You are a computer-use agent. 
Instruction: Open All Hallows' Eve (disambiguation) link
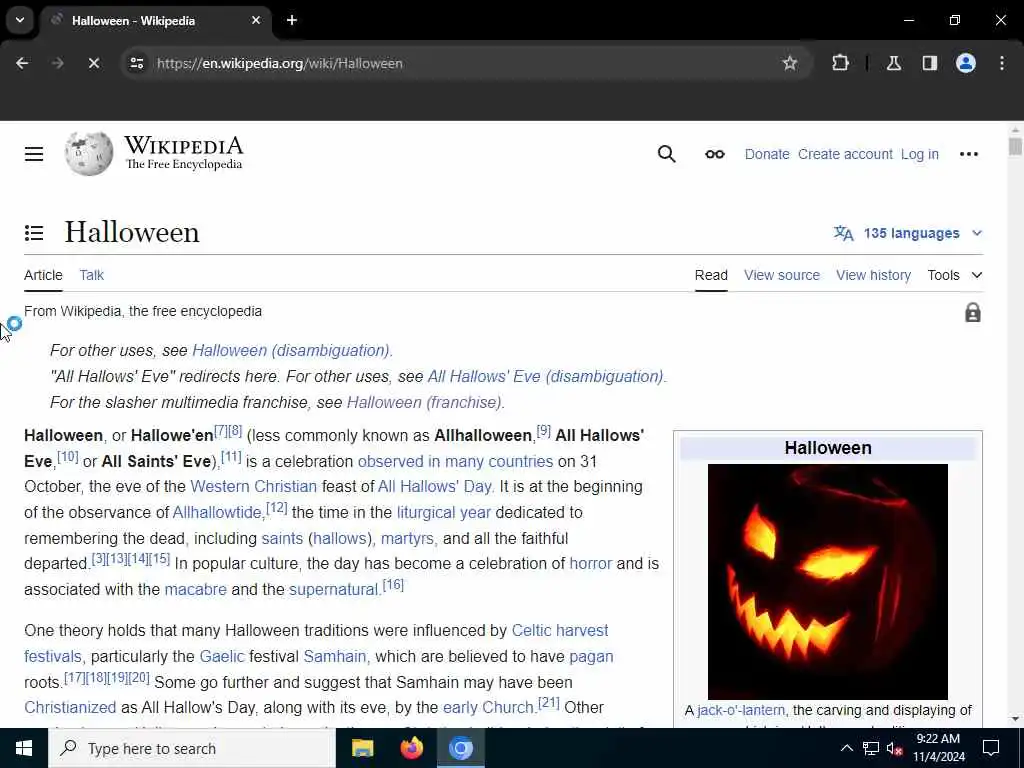tap(545, 376)
